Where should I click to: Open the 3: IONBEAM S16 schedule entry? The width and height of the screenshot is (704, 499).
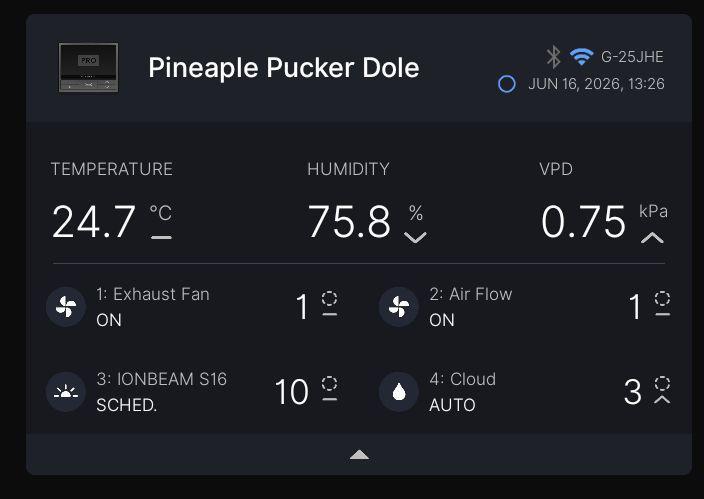coord(192,392)
